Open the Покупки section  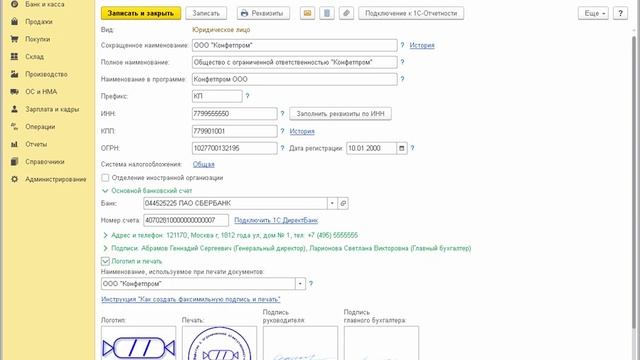click(x=38, y=39)
